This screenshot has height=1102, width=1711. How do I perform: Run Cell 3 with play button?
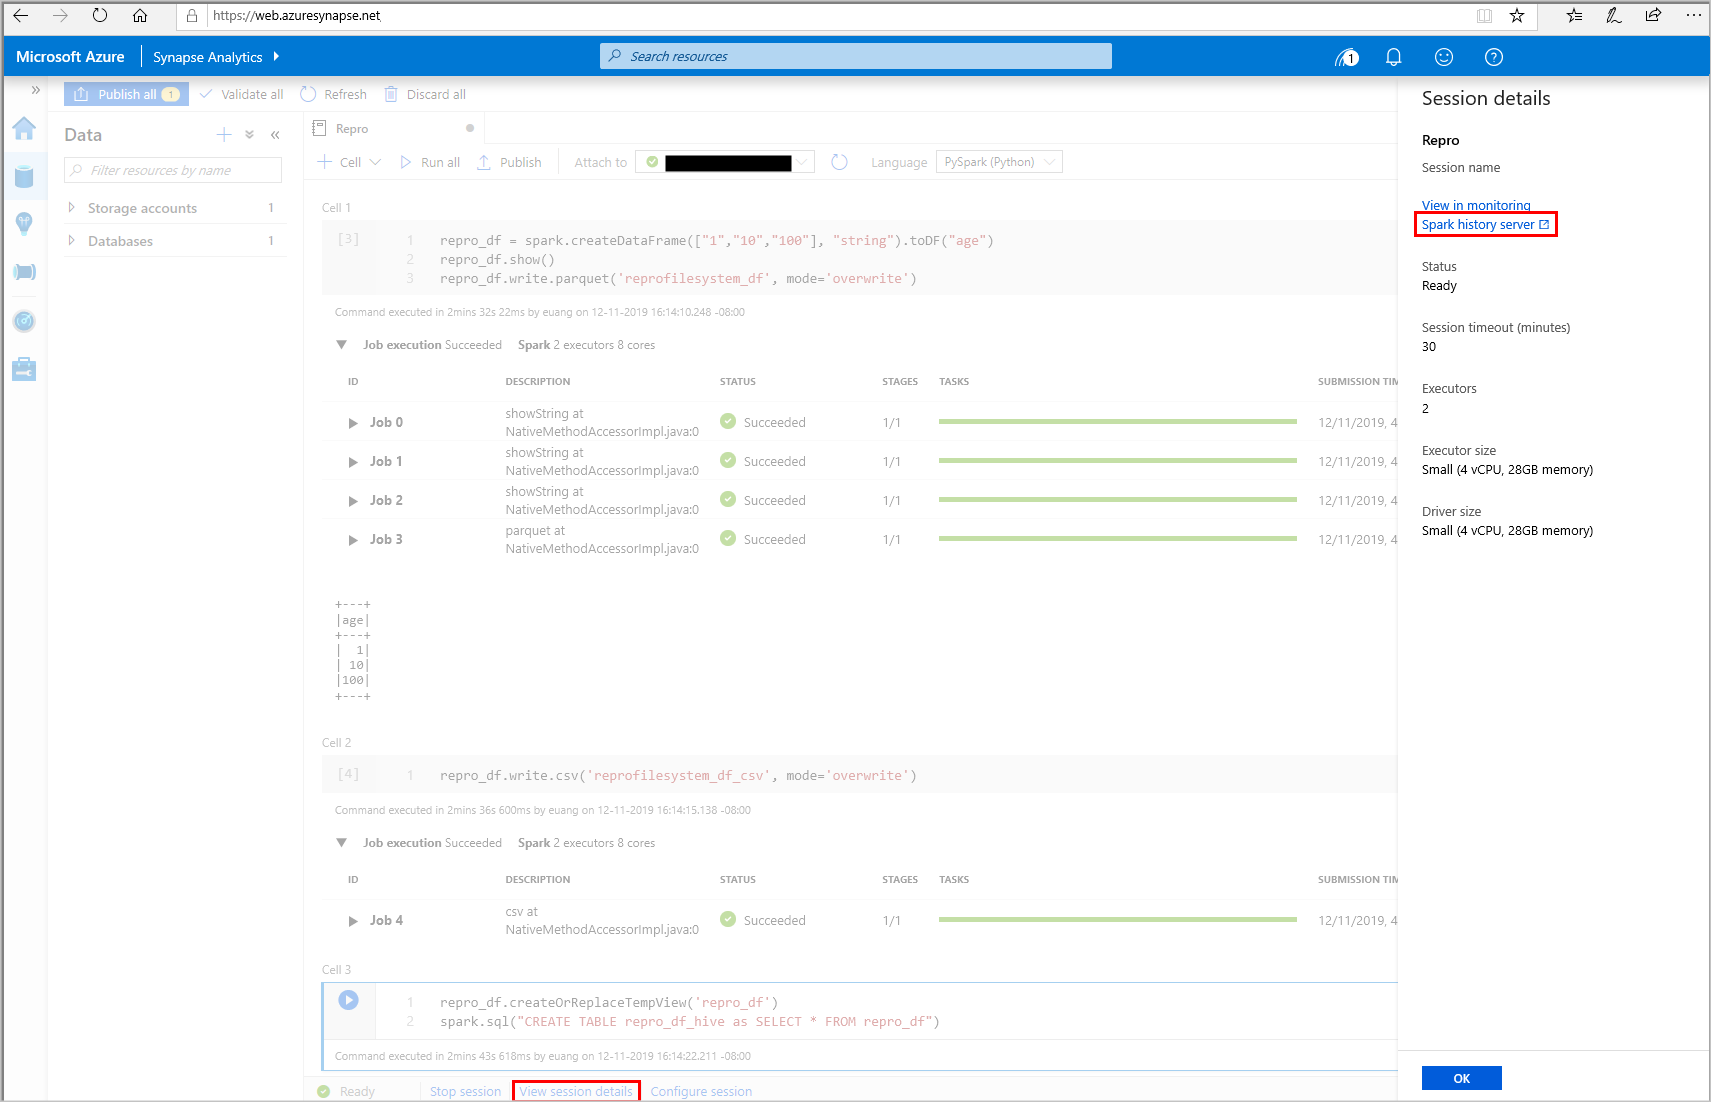pos(348,1000)
